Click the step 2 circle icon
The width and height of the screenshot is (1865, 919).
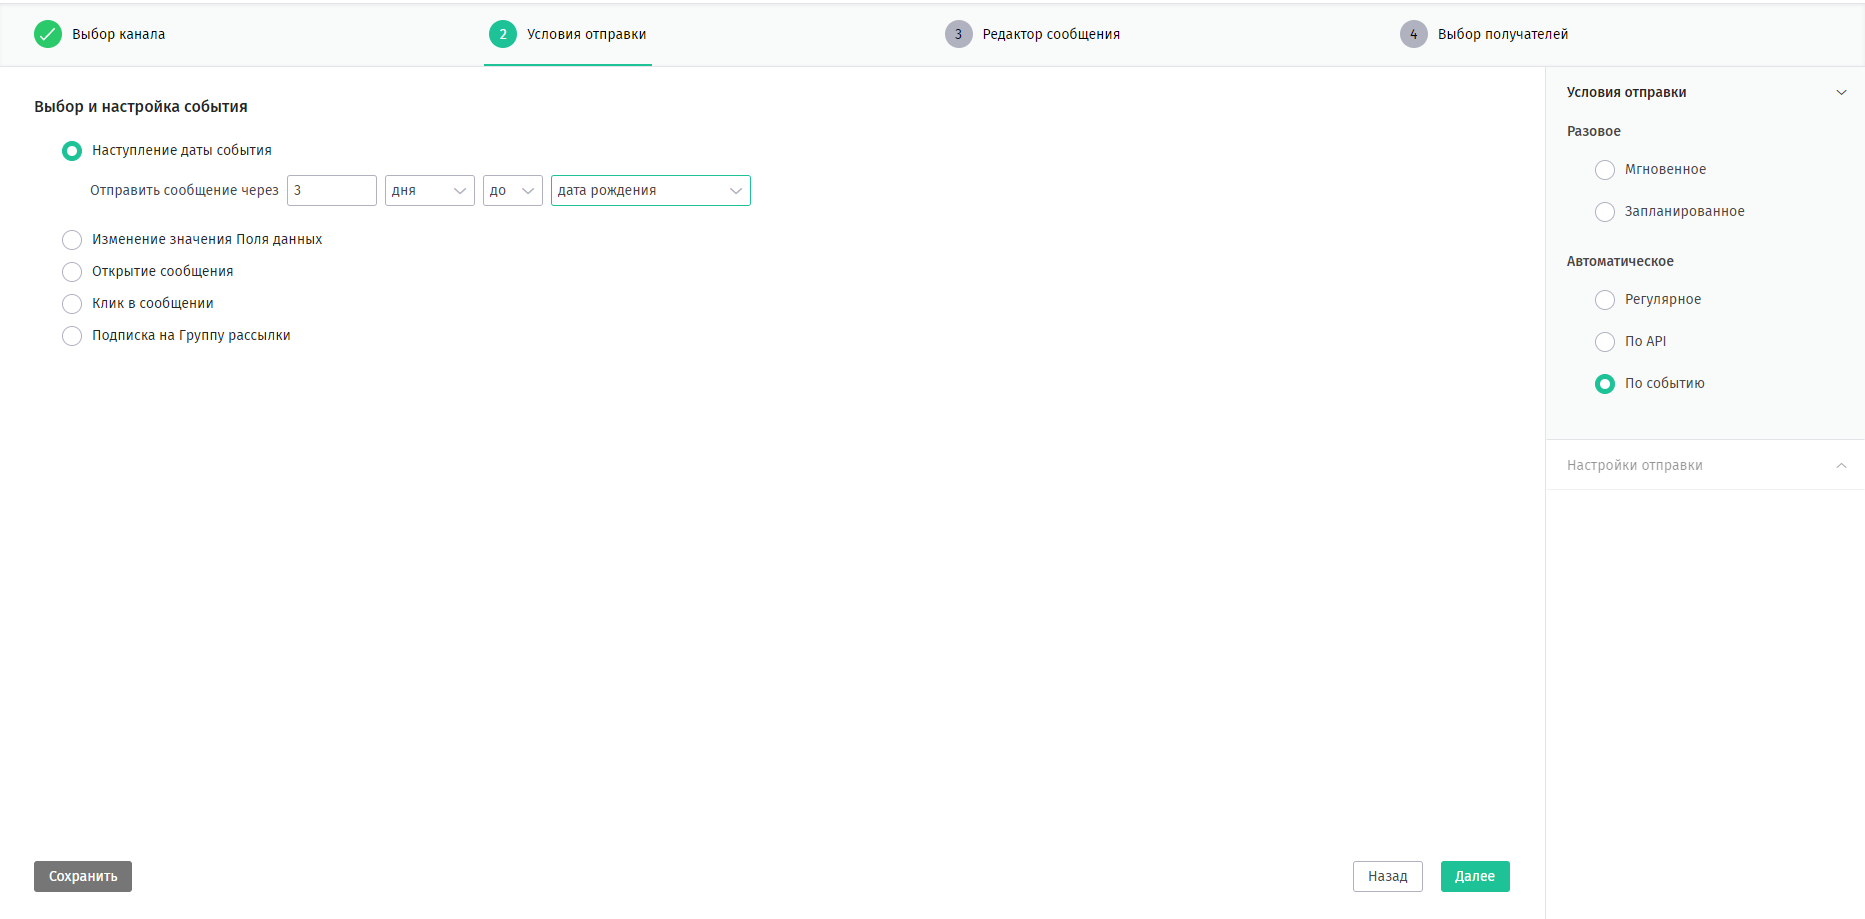(503, 34)
